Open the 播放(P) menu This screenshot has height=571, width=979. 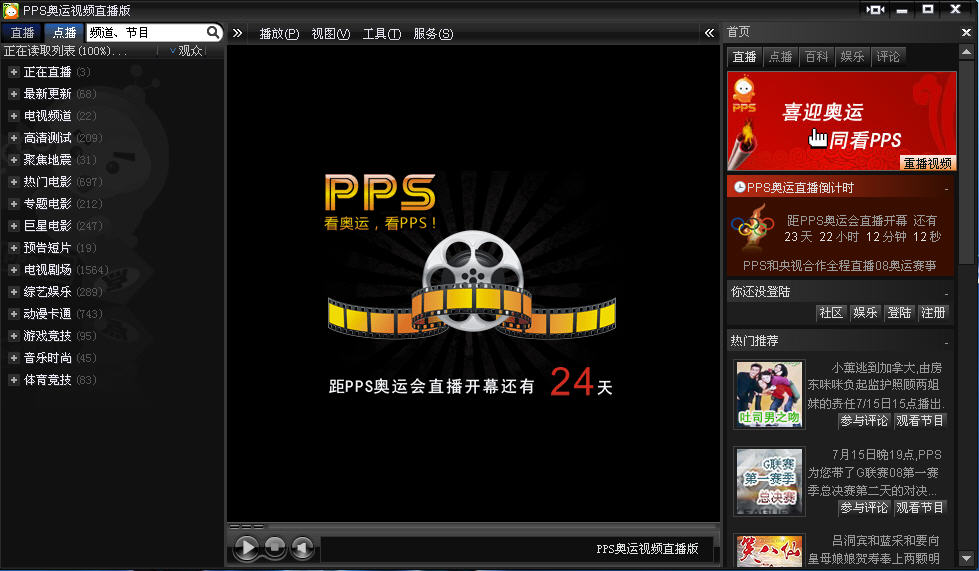tap(279, 34)
